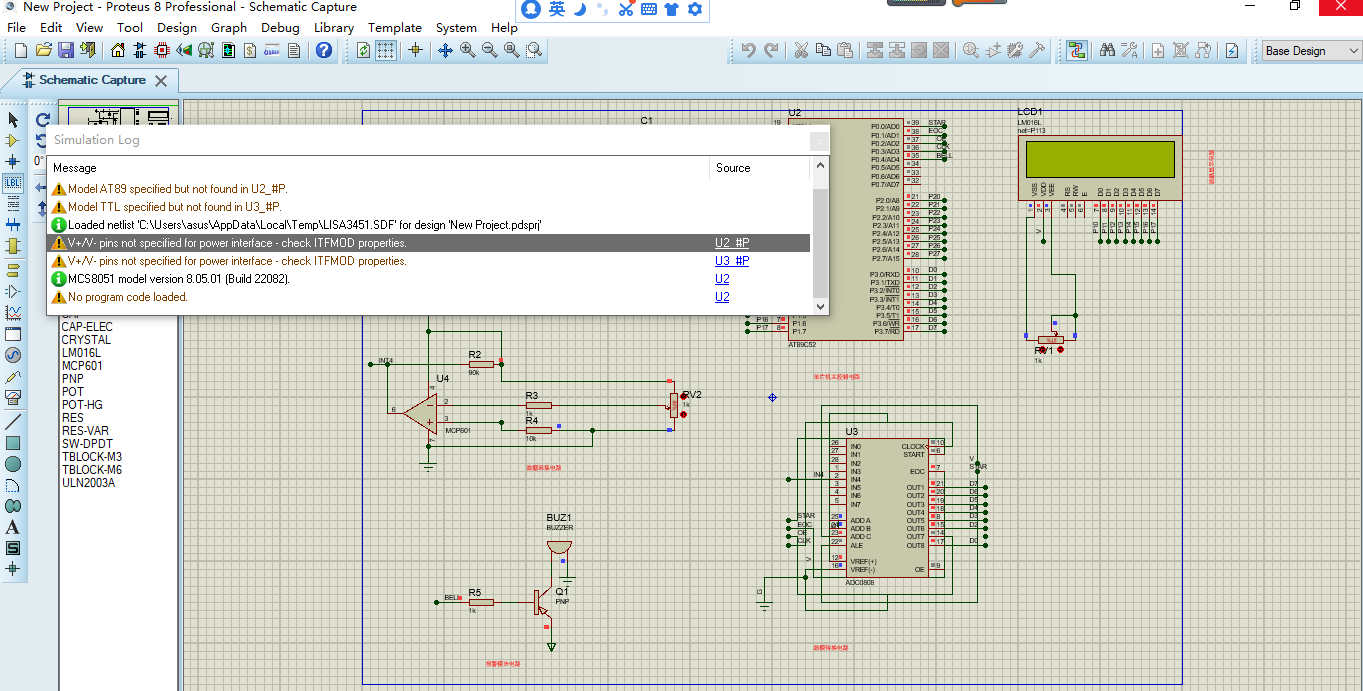The width and height of the screenshot is (1363, 691).
Task: Switch to the Schematic Capture tab
Action: [x=92, y=80]
